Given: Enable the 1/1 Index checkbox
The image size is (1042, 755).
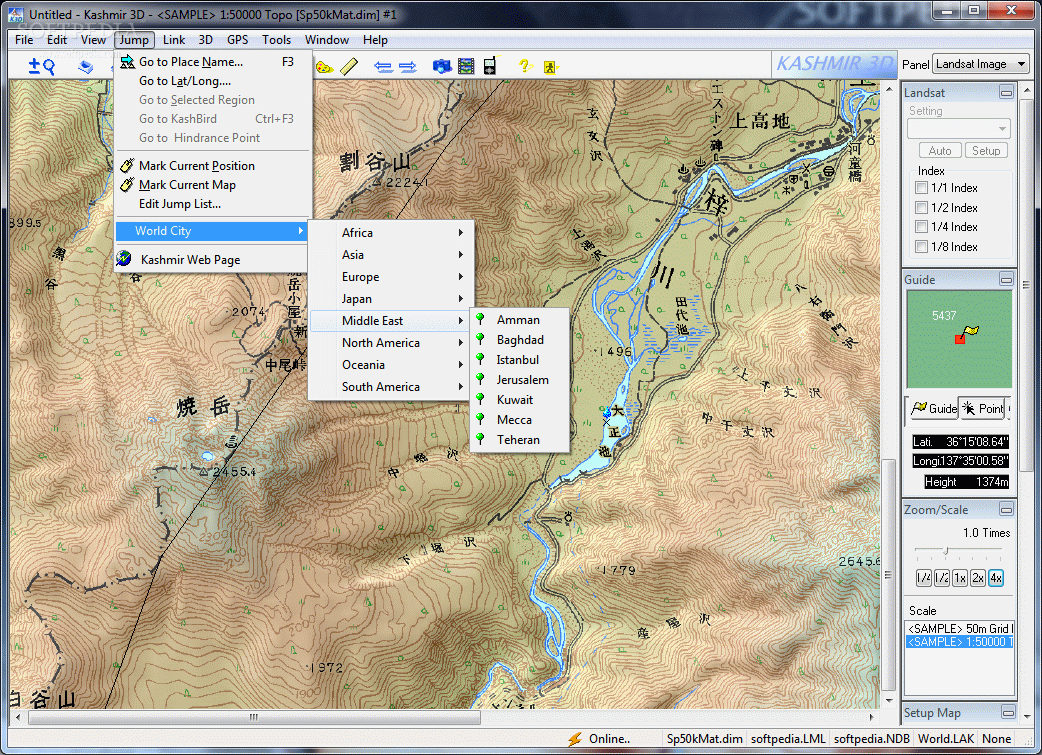Looking at the screenshot, I should pyautogui.click(x=922, y=187).
